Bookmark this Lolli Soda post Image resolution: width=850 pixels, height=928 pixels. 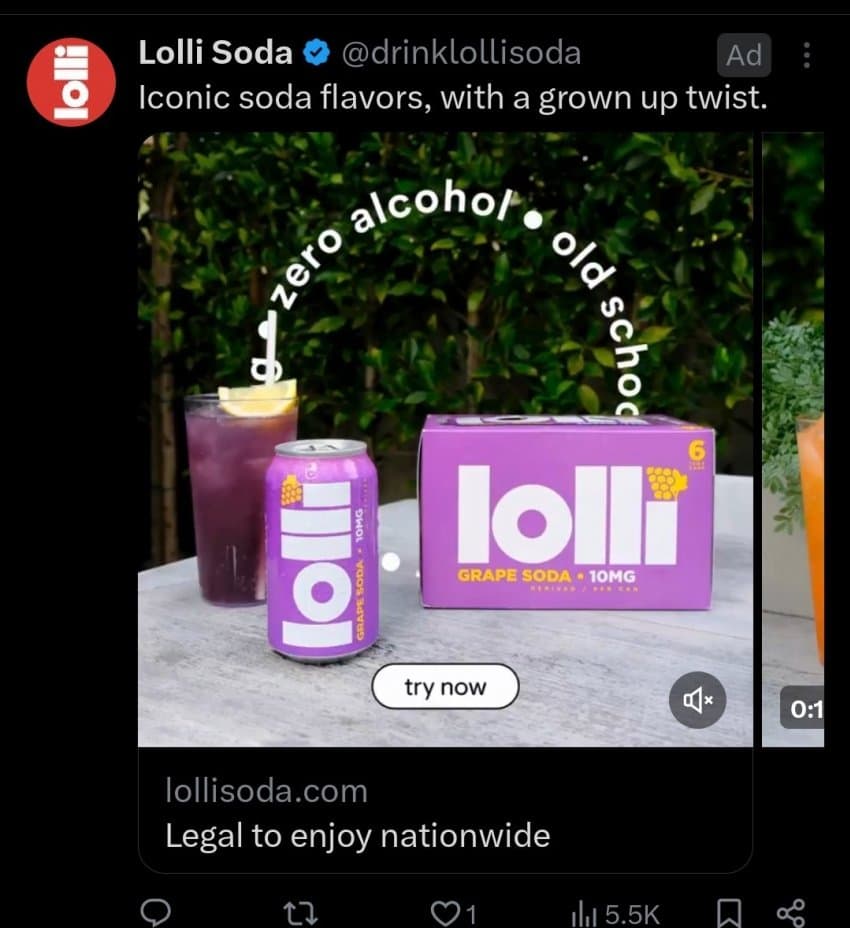(729, 913)
